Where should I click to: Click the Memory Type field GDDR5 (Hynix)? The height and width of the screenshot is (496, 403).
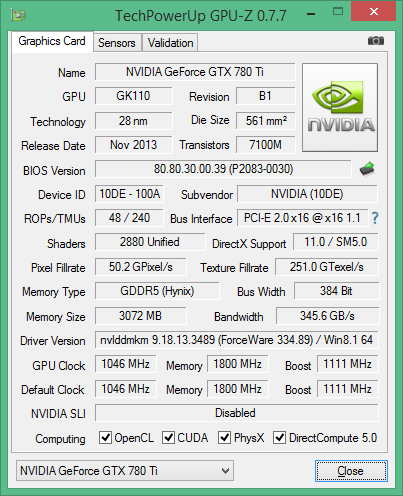pyautogui.click(x=157, y=291)
